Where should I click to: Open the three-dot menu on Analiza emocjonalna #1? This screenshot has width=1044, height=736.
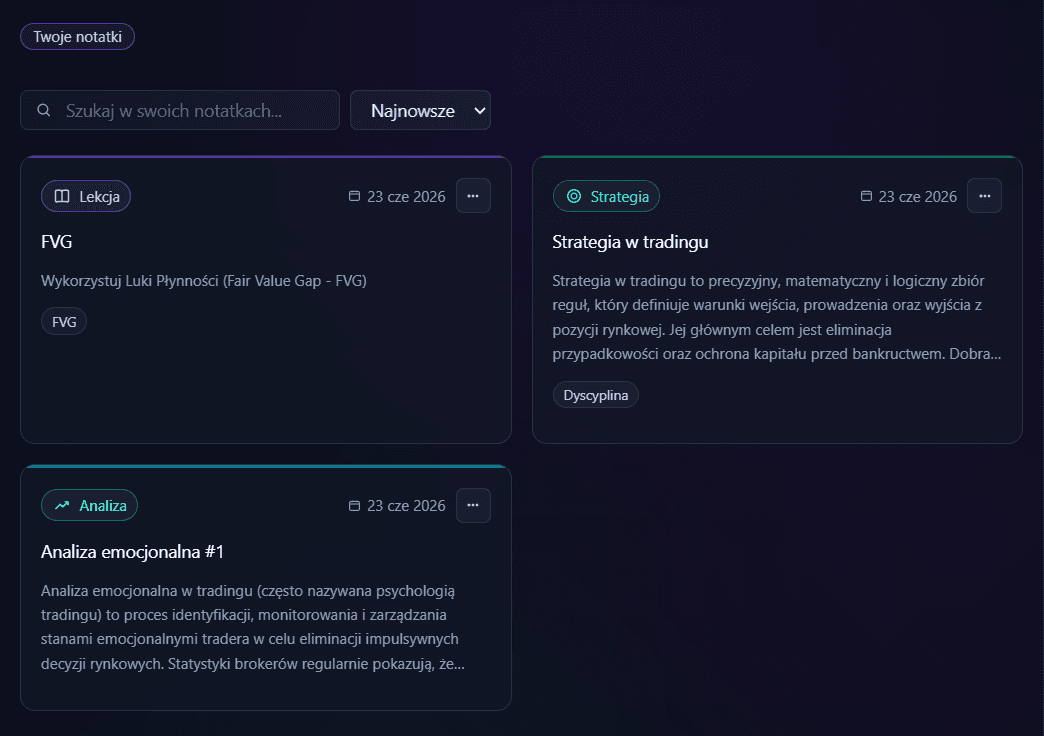pyautogui.click(x=473, y=506)
